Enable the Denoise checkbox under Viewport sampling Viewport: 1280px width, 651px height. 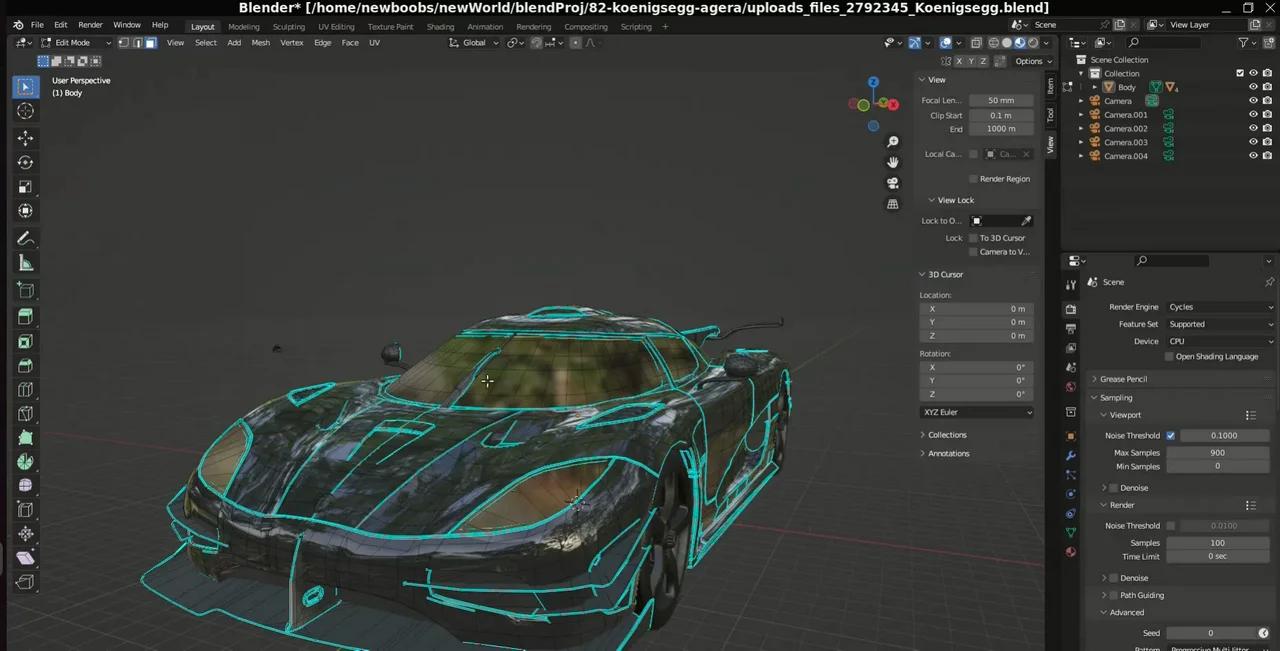[x=1114, y=487]
